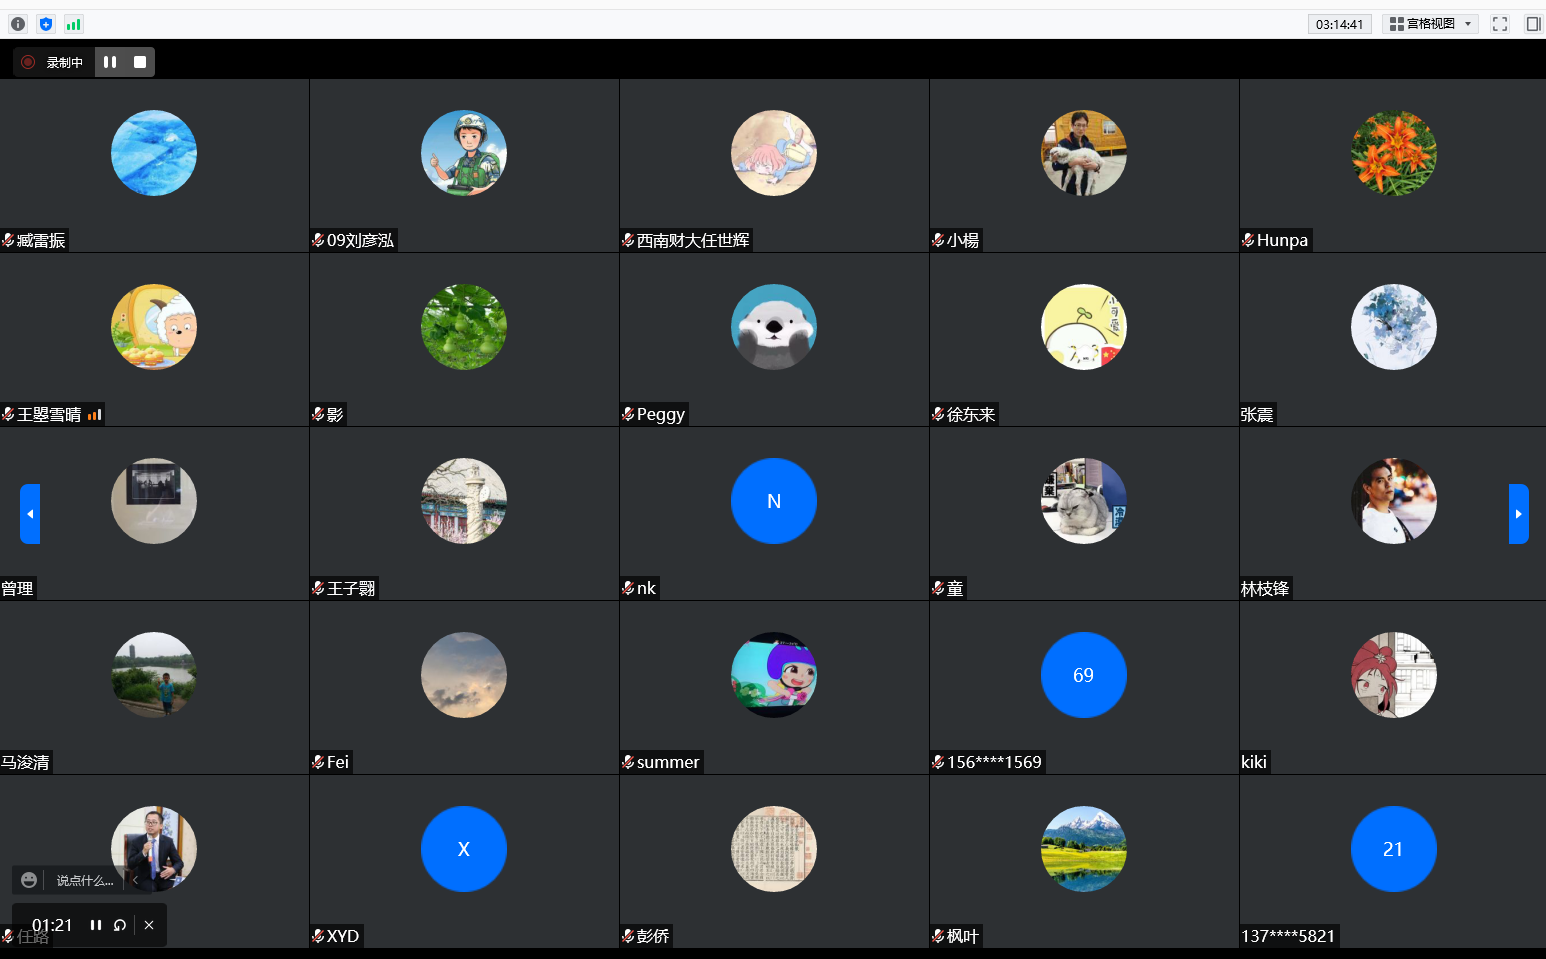
Task: Type in the 说点什么 chat field
Action: (x=84, y=880)
